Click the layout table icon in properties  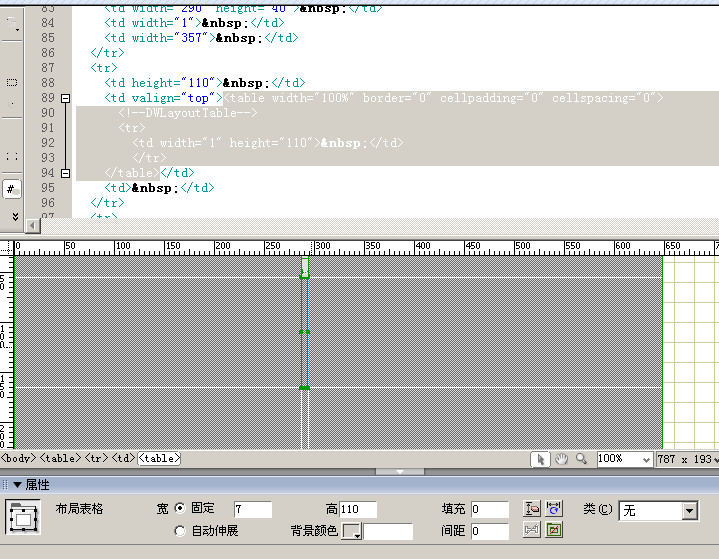click(x=23, y=518)
